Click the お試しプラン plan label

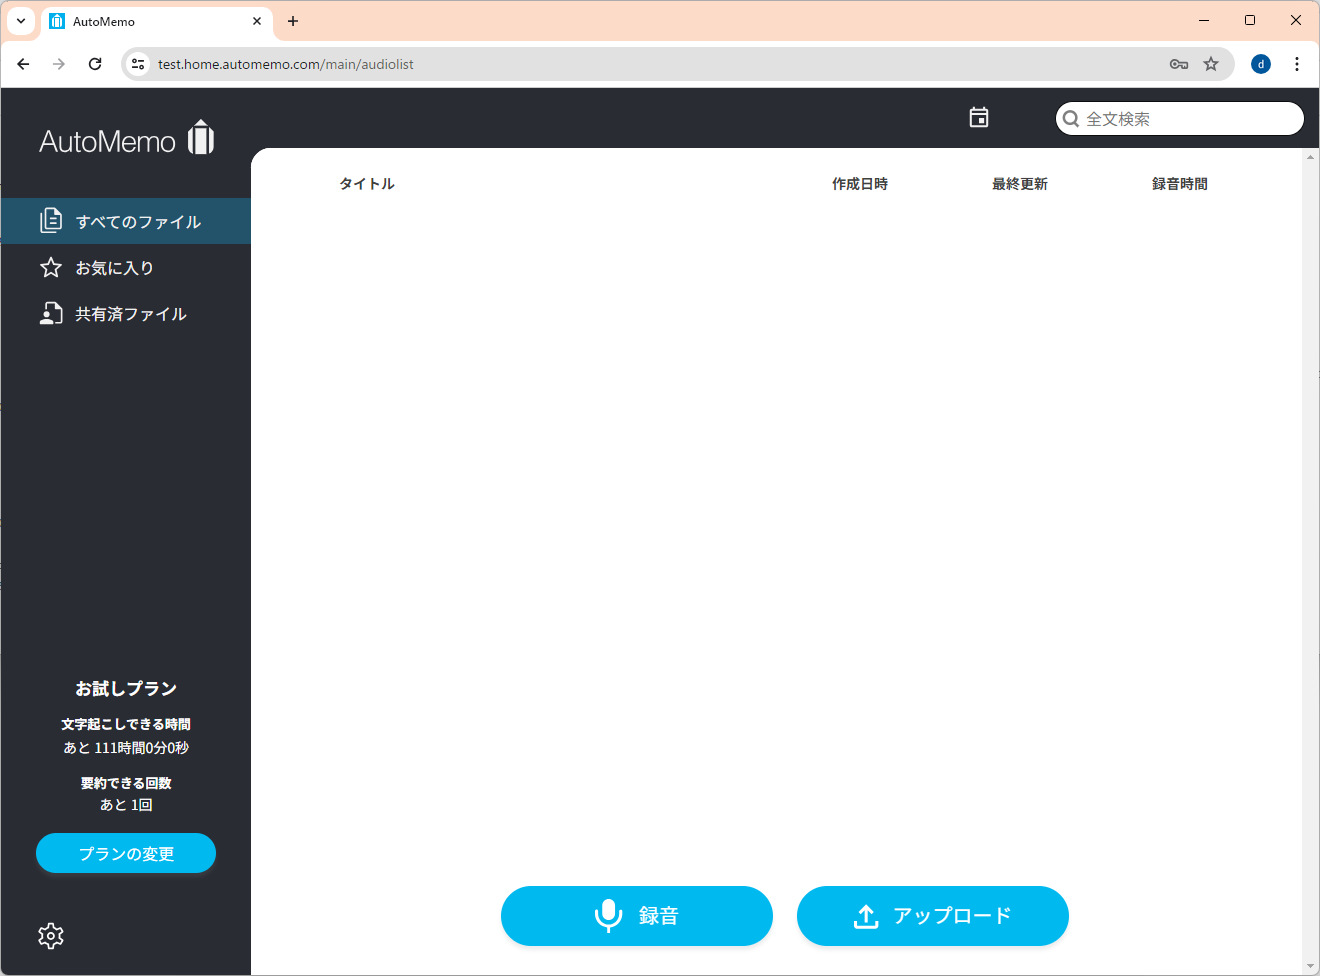coord(126,688)
